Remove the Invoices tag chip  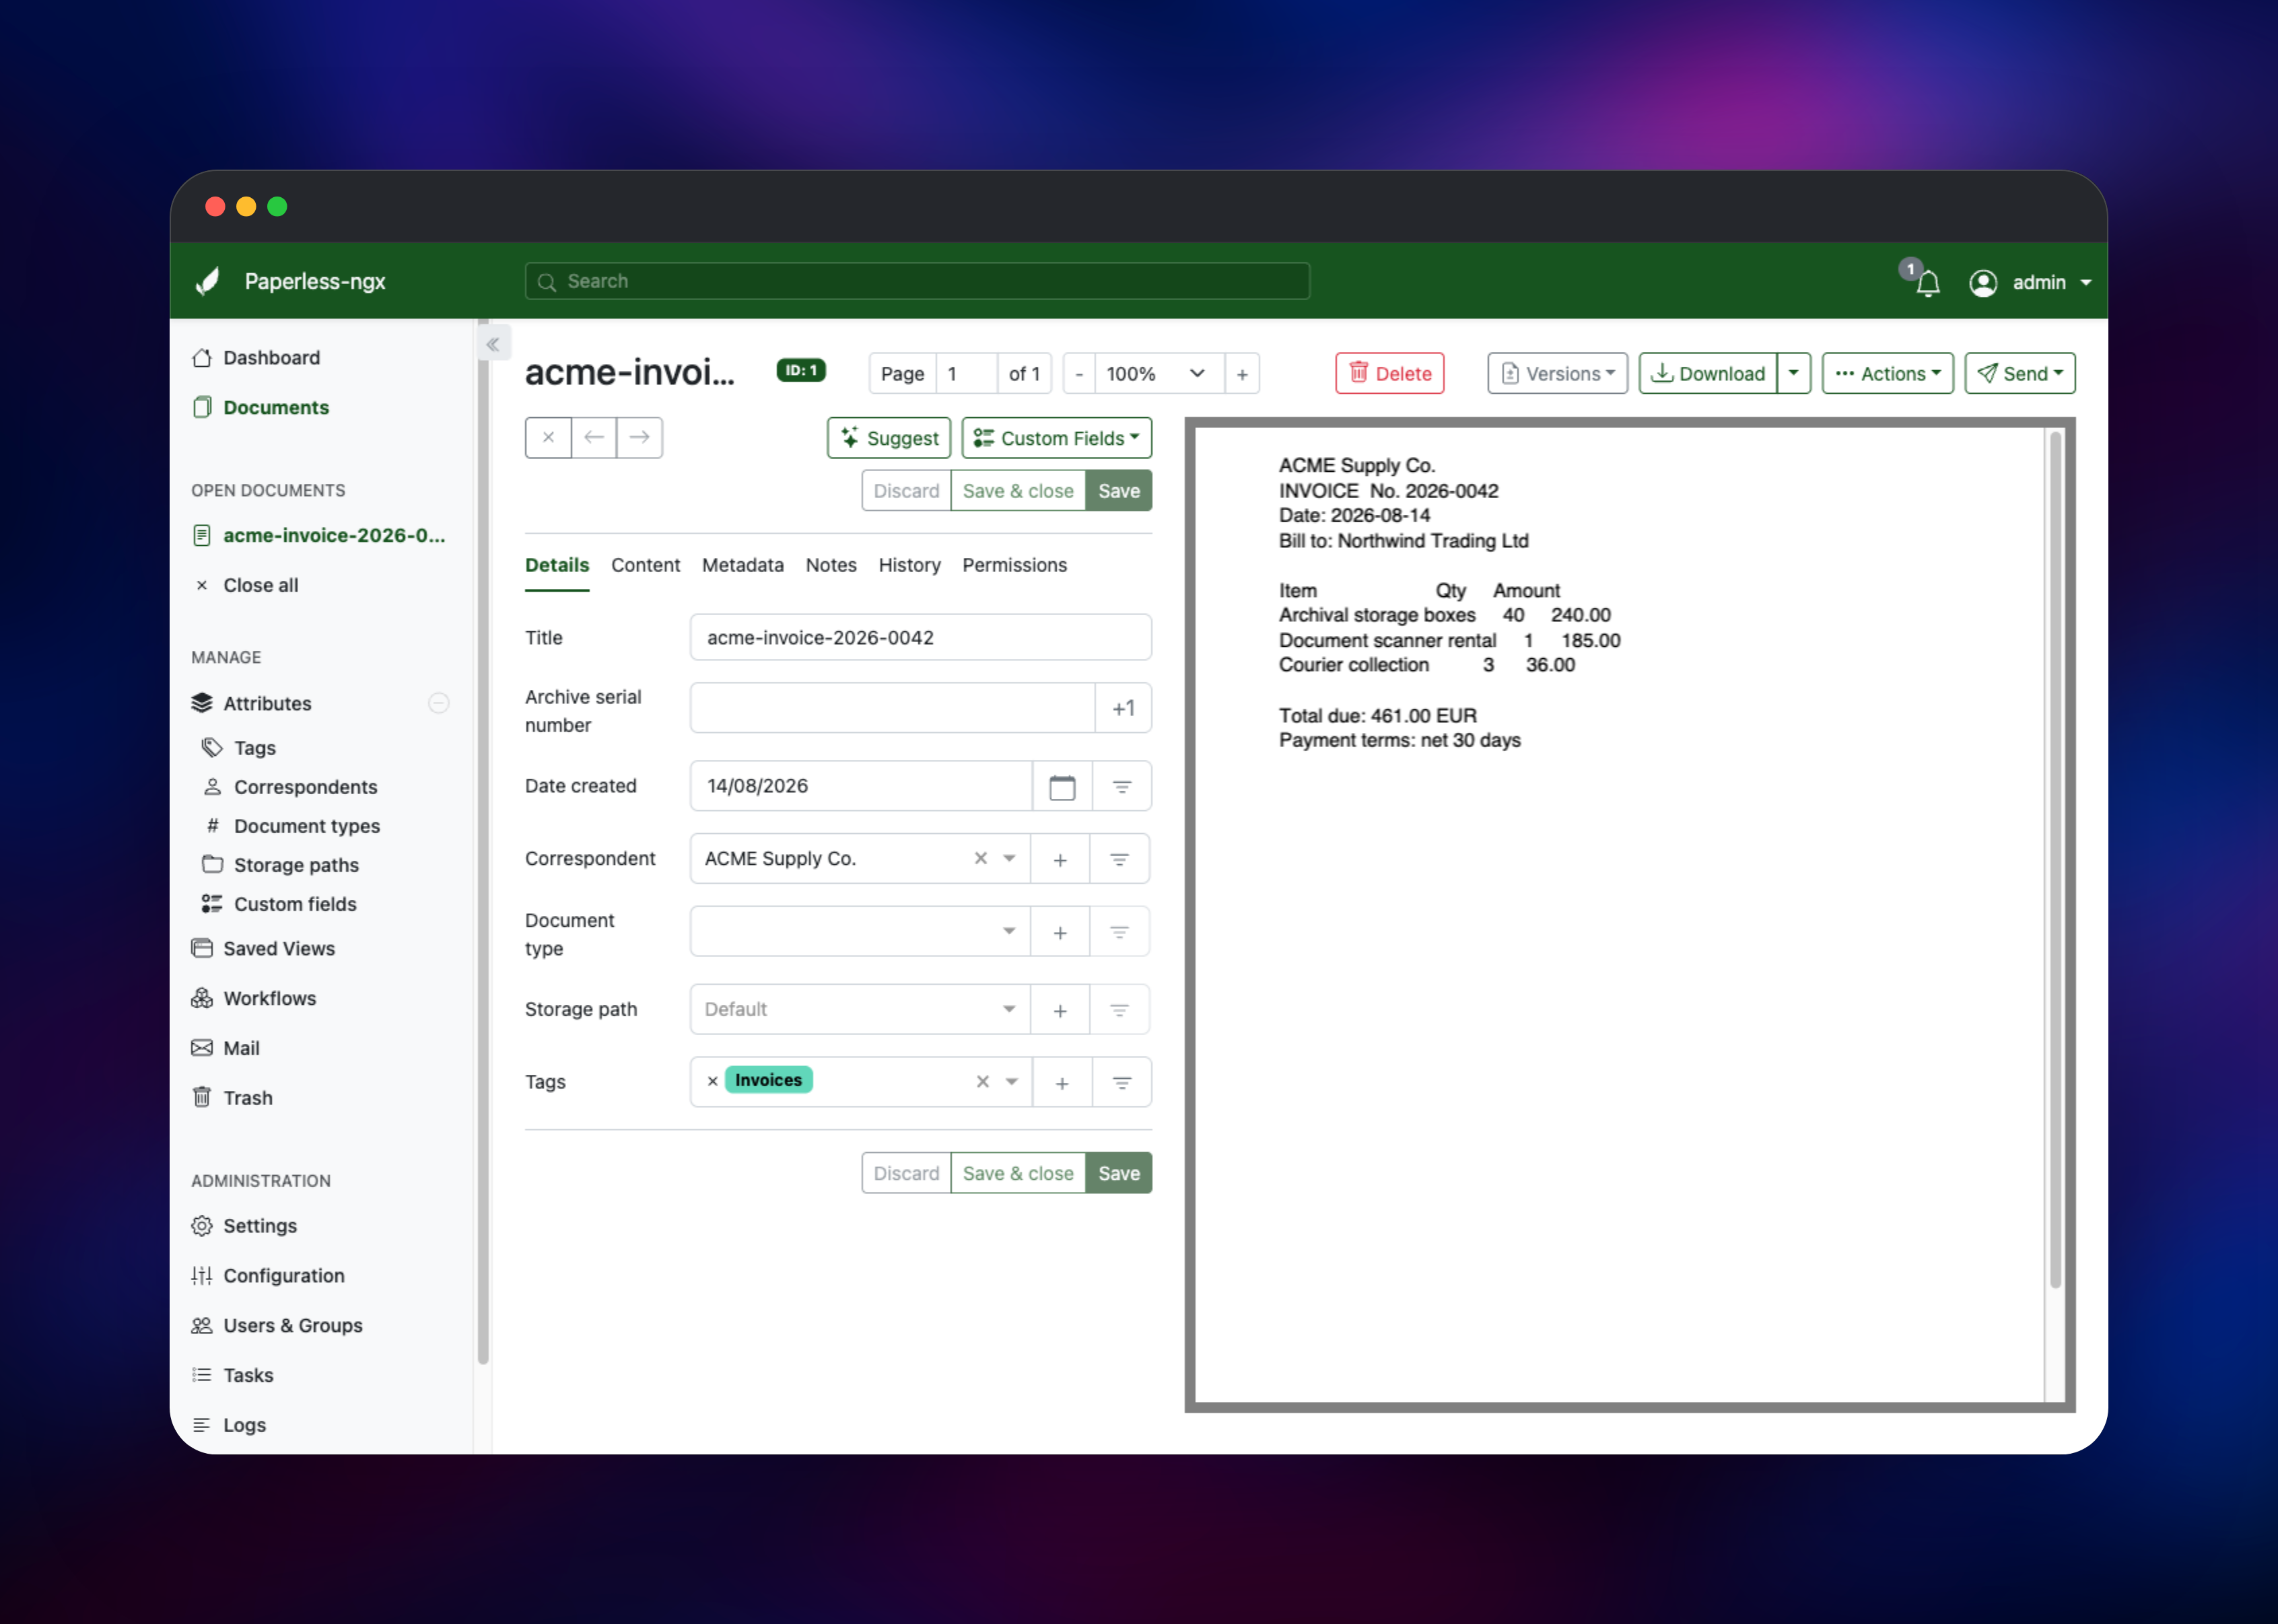(712, 1081)
